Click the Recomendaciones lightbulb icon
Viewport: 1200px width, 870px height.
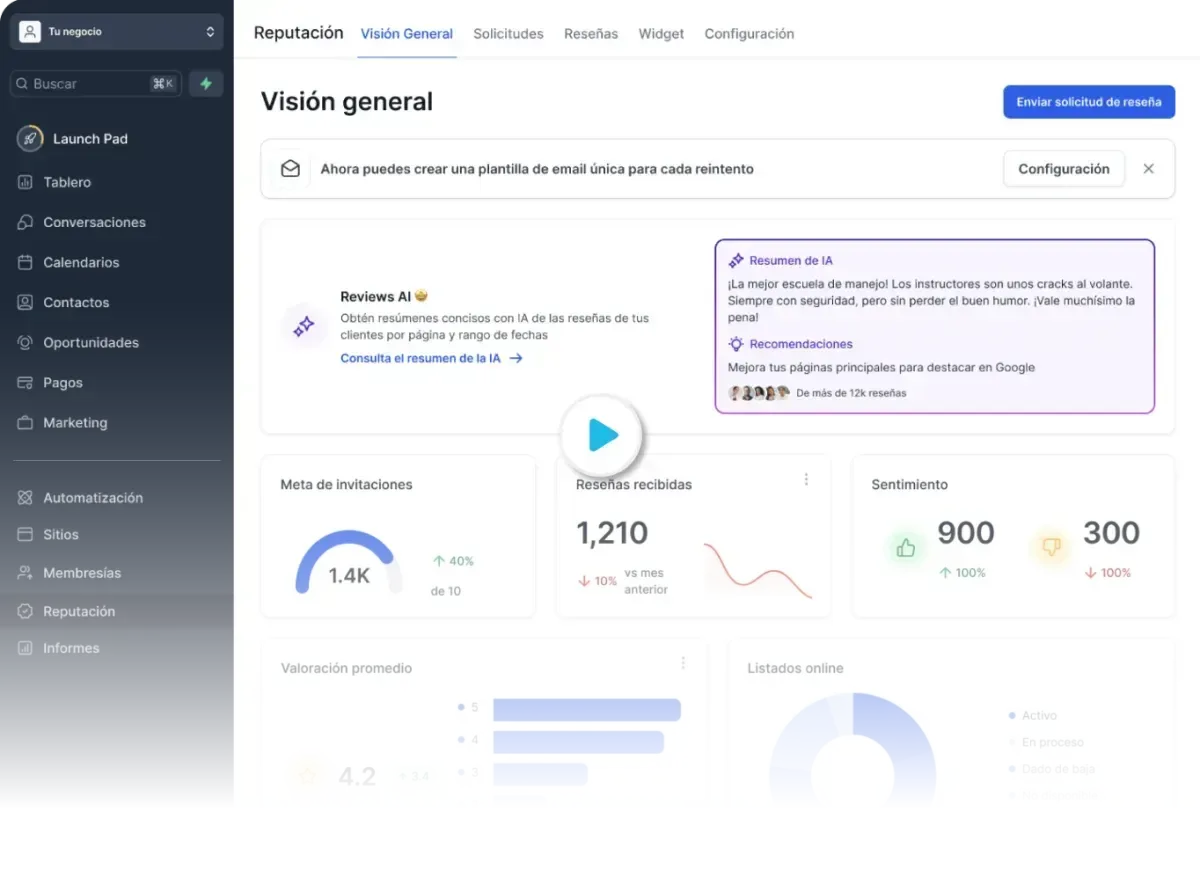(x=736, y=344)
